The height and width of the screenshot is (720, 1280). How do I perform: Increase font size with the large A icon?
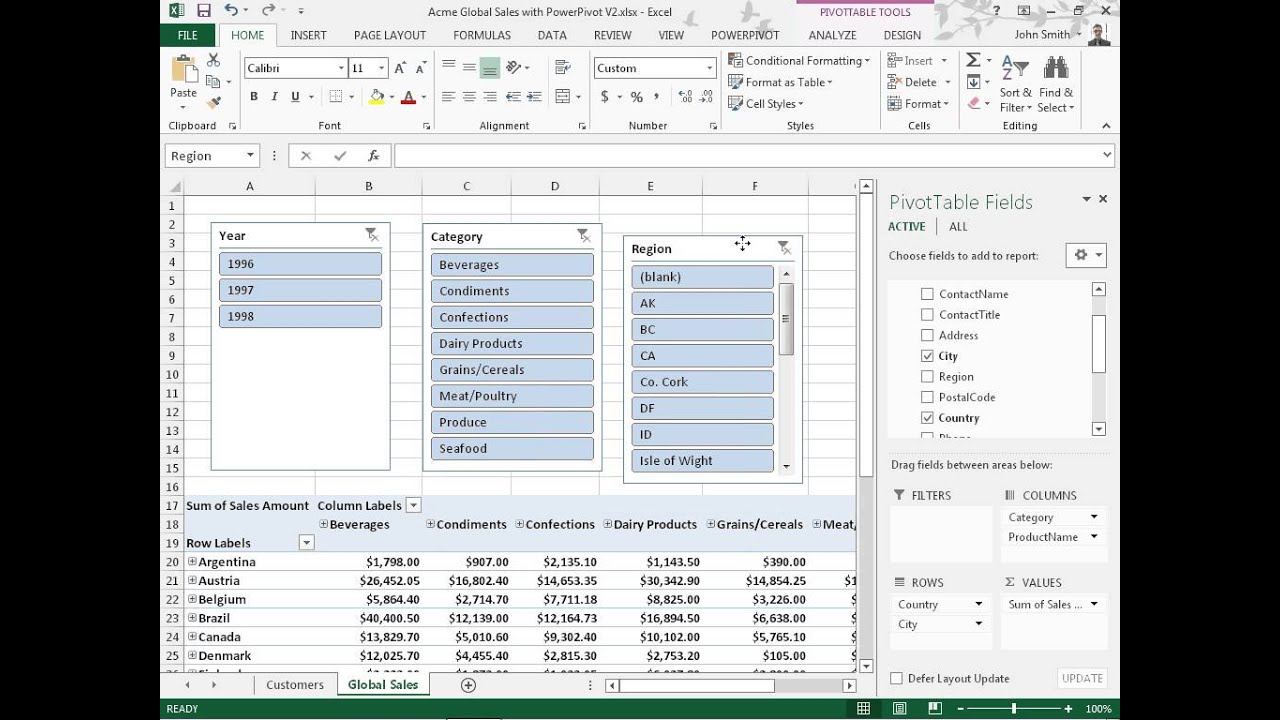click(400, 68)
